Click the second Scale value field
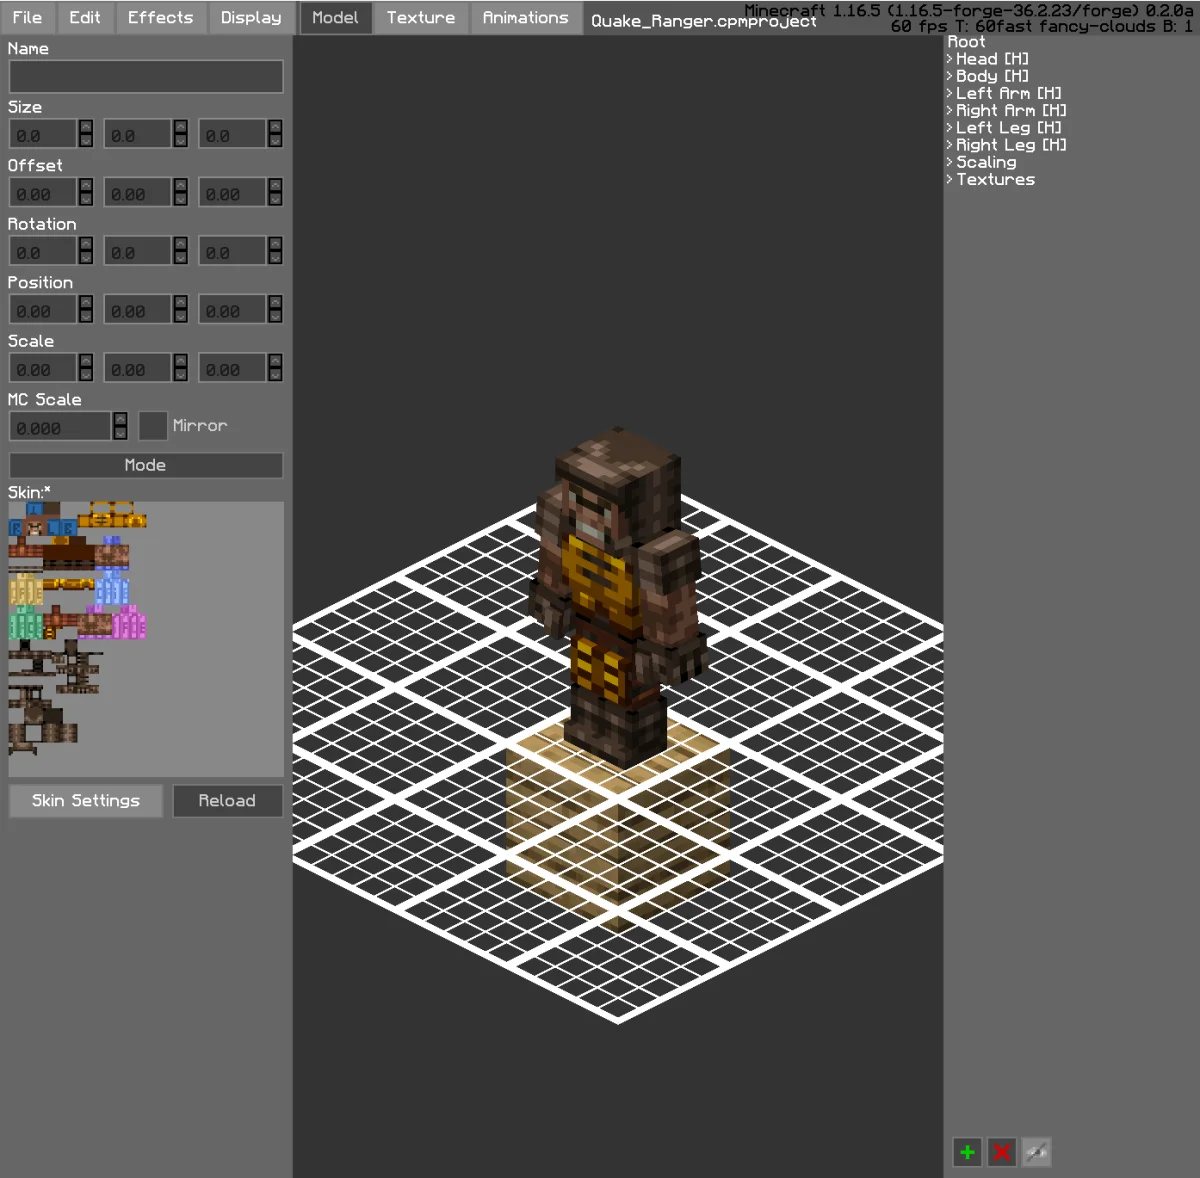This screenshot has height=1178, width=1200. click(138, 368)
